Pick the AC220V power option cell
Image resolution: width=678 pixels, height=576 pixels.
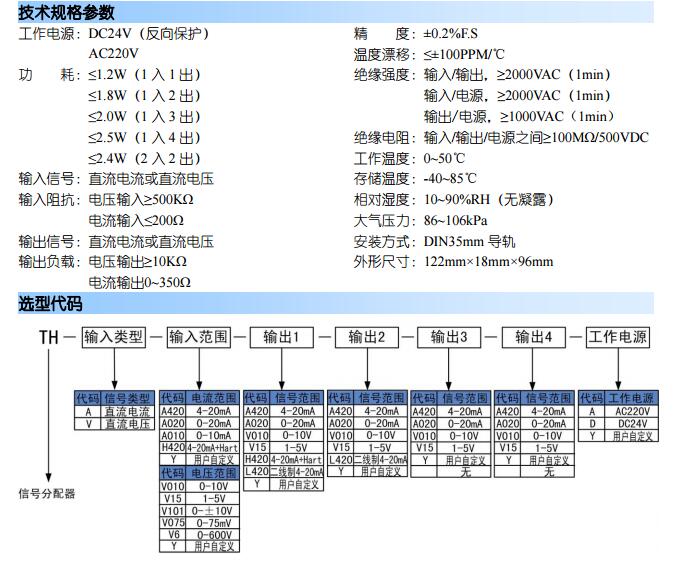tap(631, 411)
